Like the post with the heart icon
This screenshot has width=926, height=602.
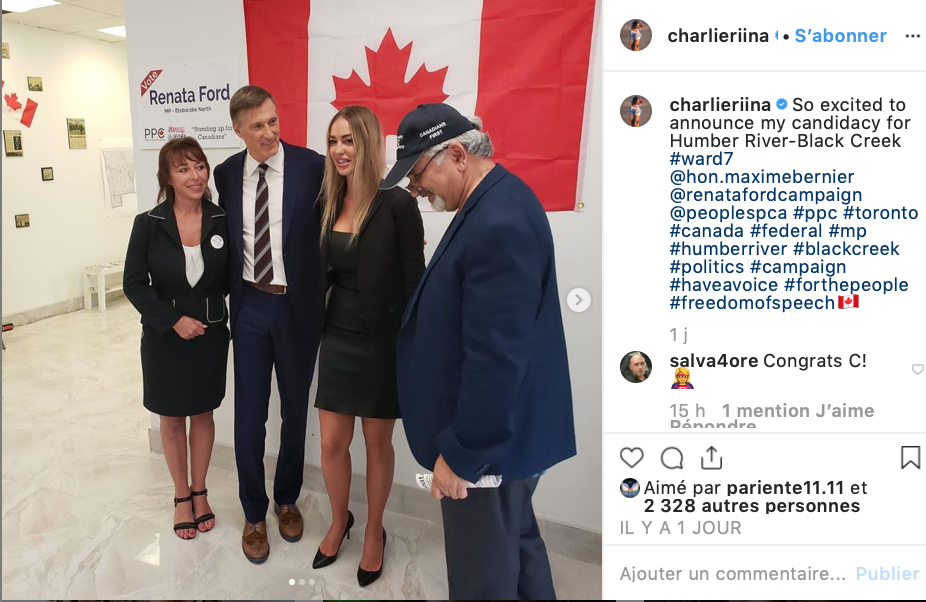click(631, 458)
